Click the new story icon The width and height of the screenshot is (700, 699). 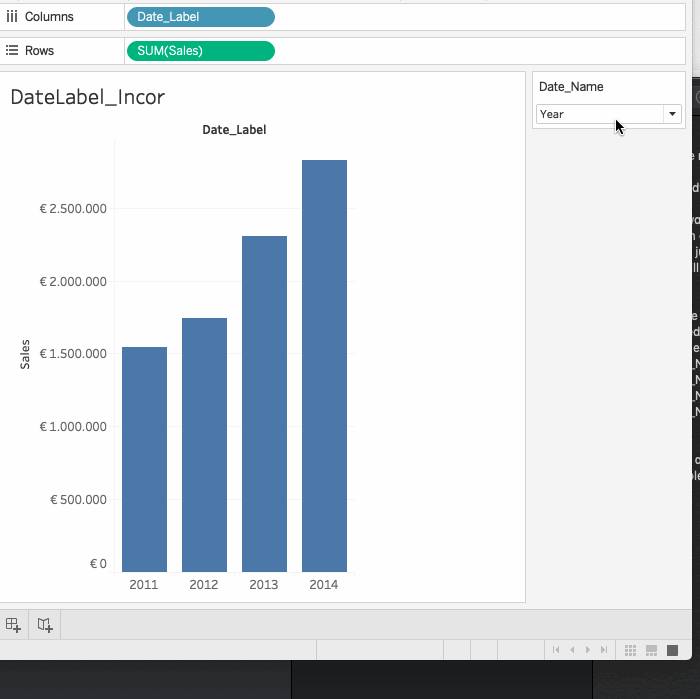point(45,625)
